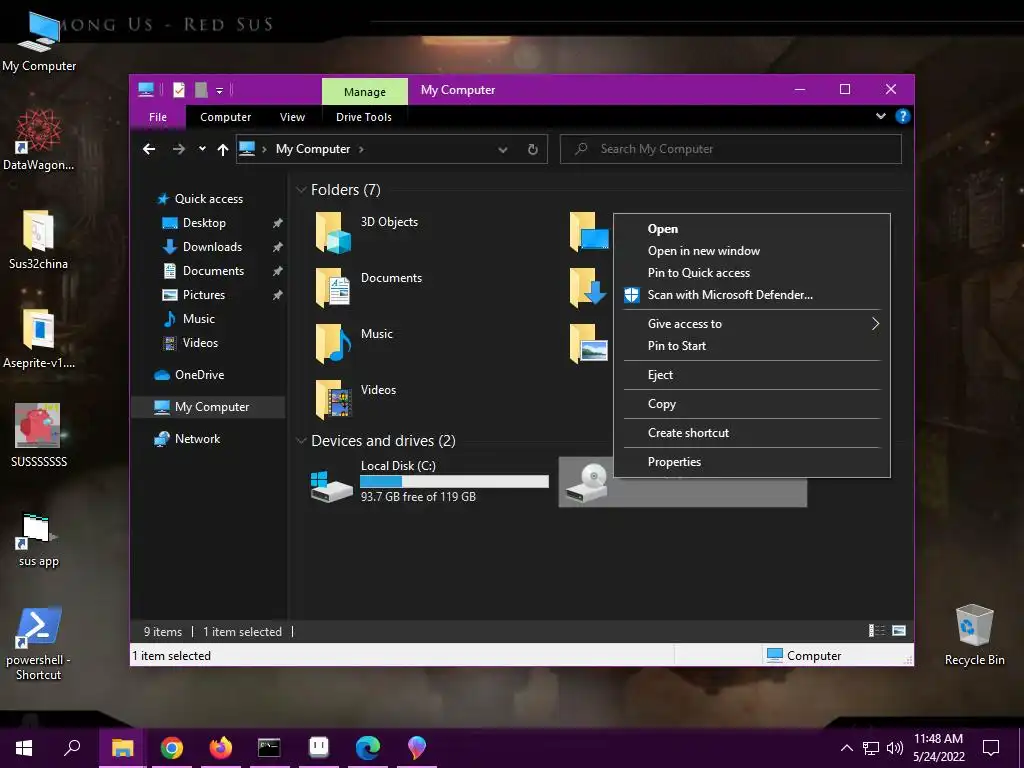Select the Local Disk (C:) drive

(429, 482)
